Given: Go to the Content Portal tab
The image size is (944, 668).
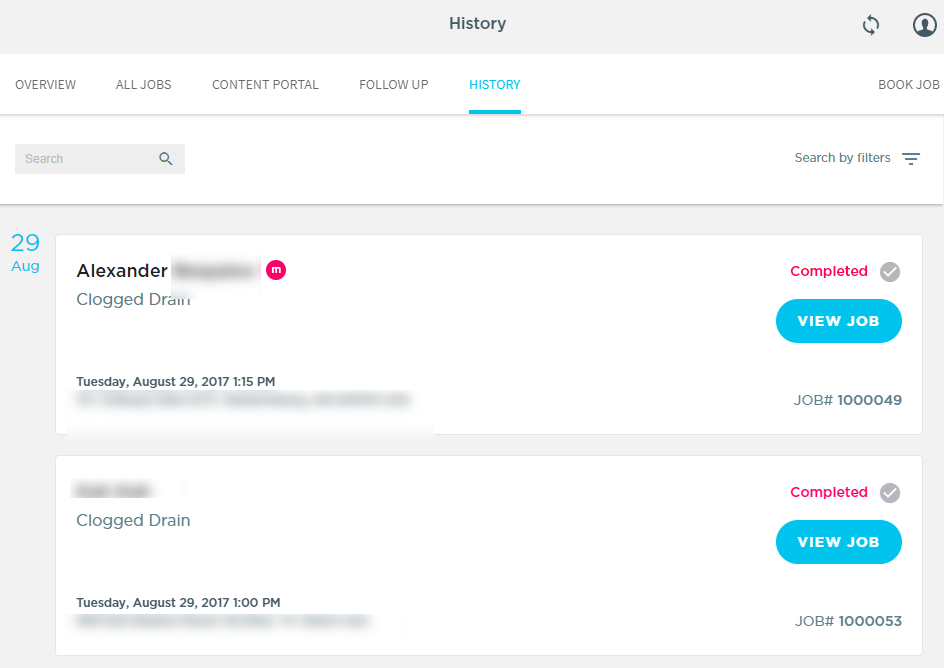Looking at the screenshot, I should point(265,85).
